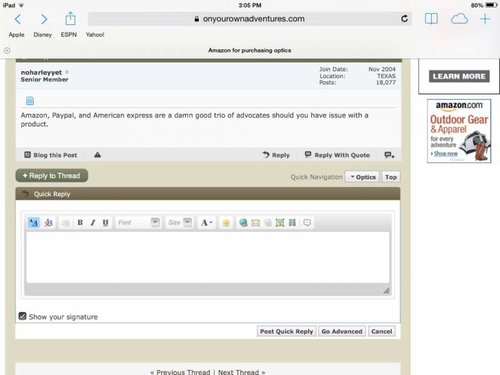This screenshot has width=500, height=375.
Task: Reload the page with refresh icon
Action: click(404, 19)
